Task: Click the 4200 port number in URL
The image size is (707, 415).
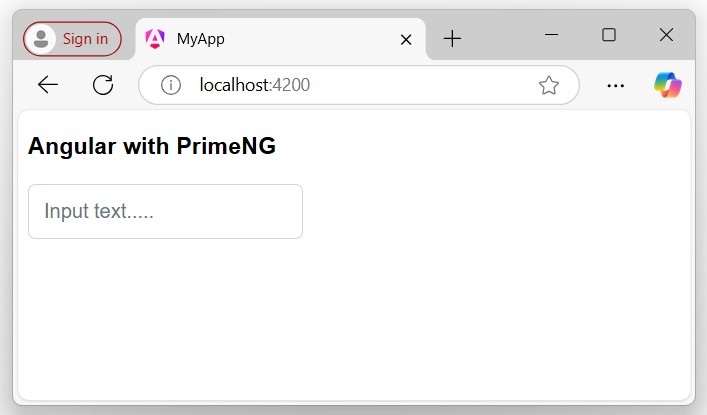Action: coord(291,85)
